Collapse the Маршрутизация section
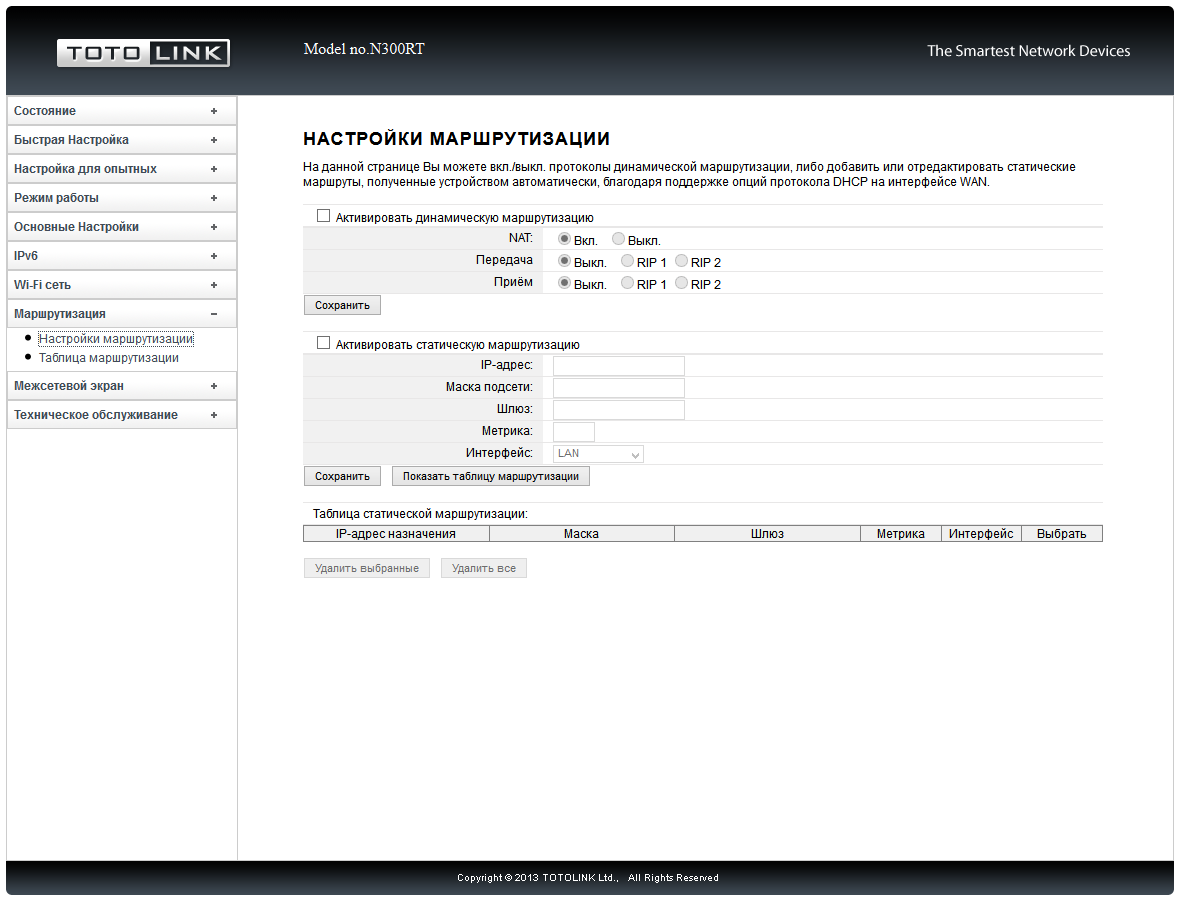This screenshot has height=900, width=1180. [x=121, y=314]
